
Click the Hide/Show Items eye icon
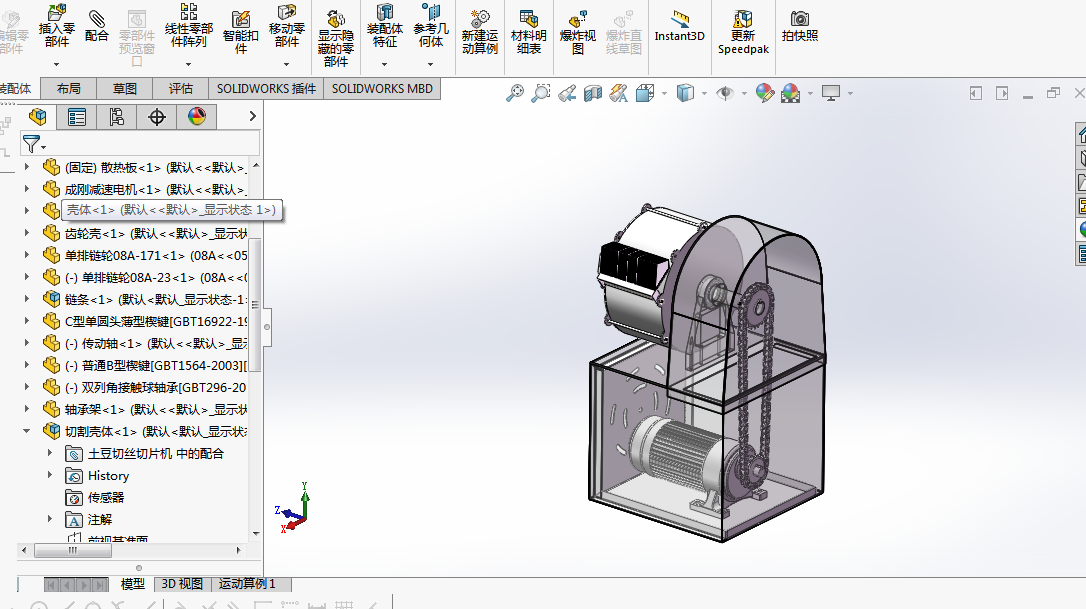[x=725, y=93]
